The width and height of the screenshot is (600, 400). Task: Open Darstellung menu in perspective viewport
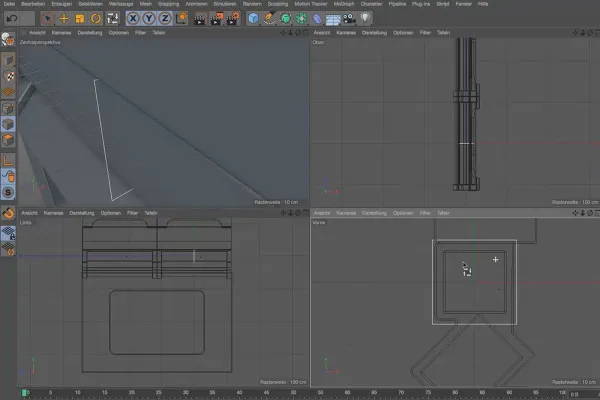[x=90, y=33]
